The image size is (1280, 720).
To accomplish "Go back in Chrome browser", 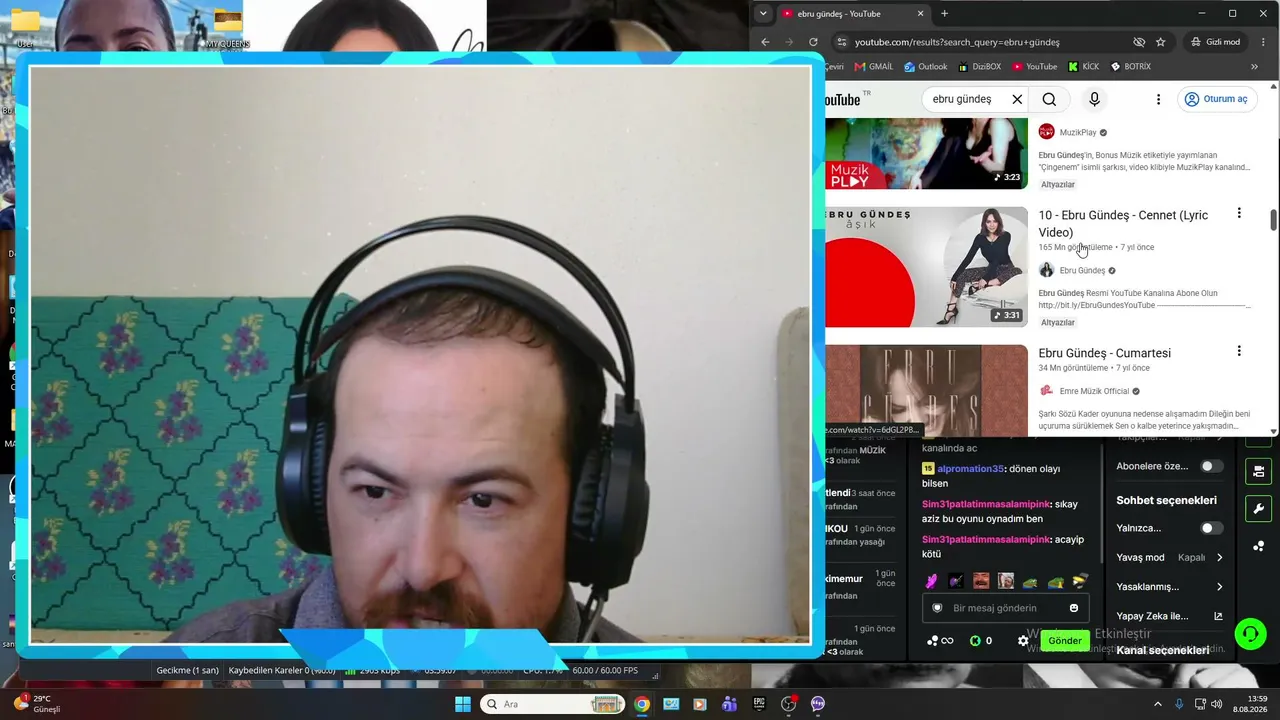I will coord(765,42).
